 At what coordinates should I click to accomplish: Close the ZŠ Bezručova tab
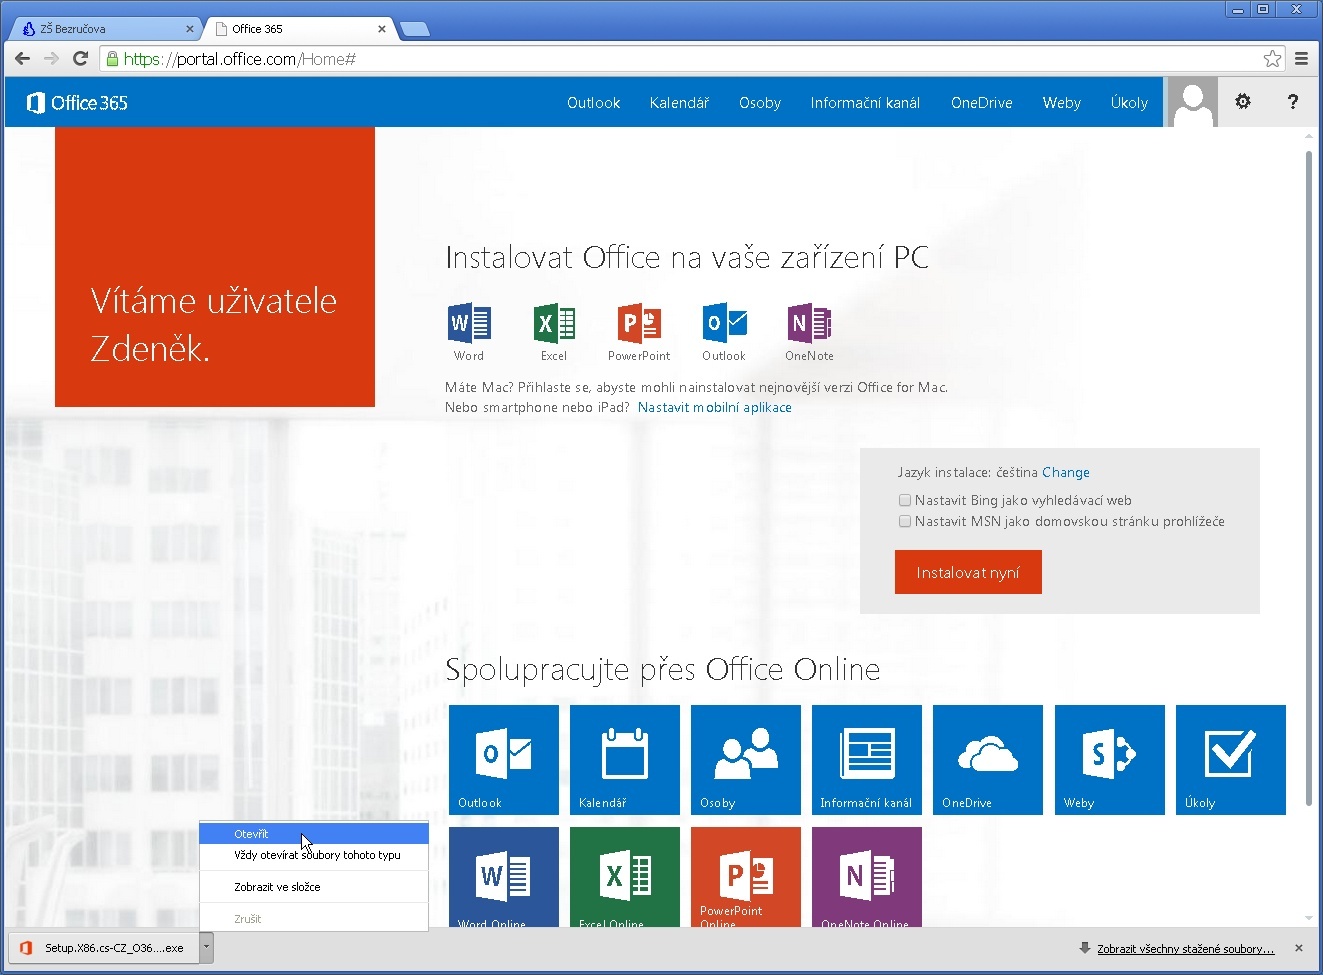(x=190, y=29)
